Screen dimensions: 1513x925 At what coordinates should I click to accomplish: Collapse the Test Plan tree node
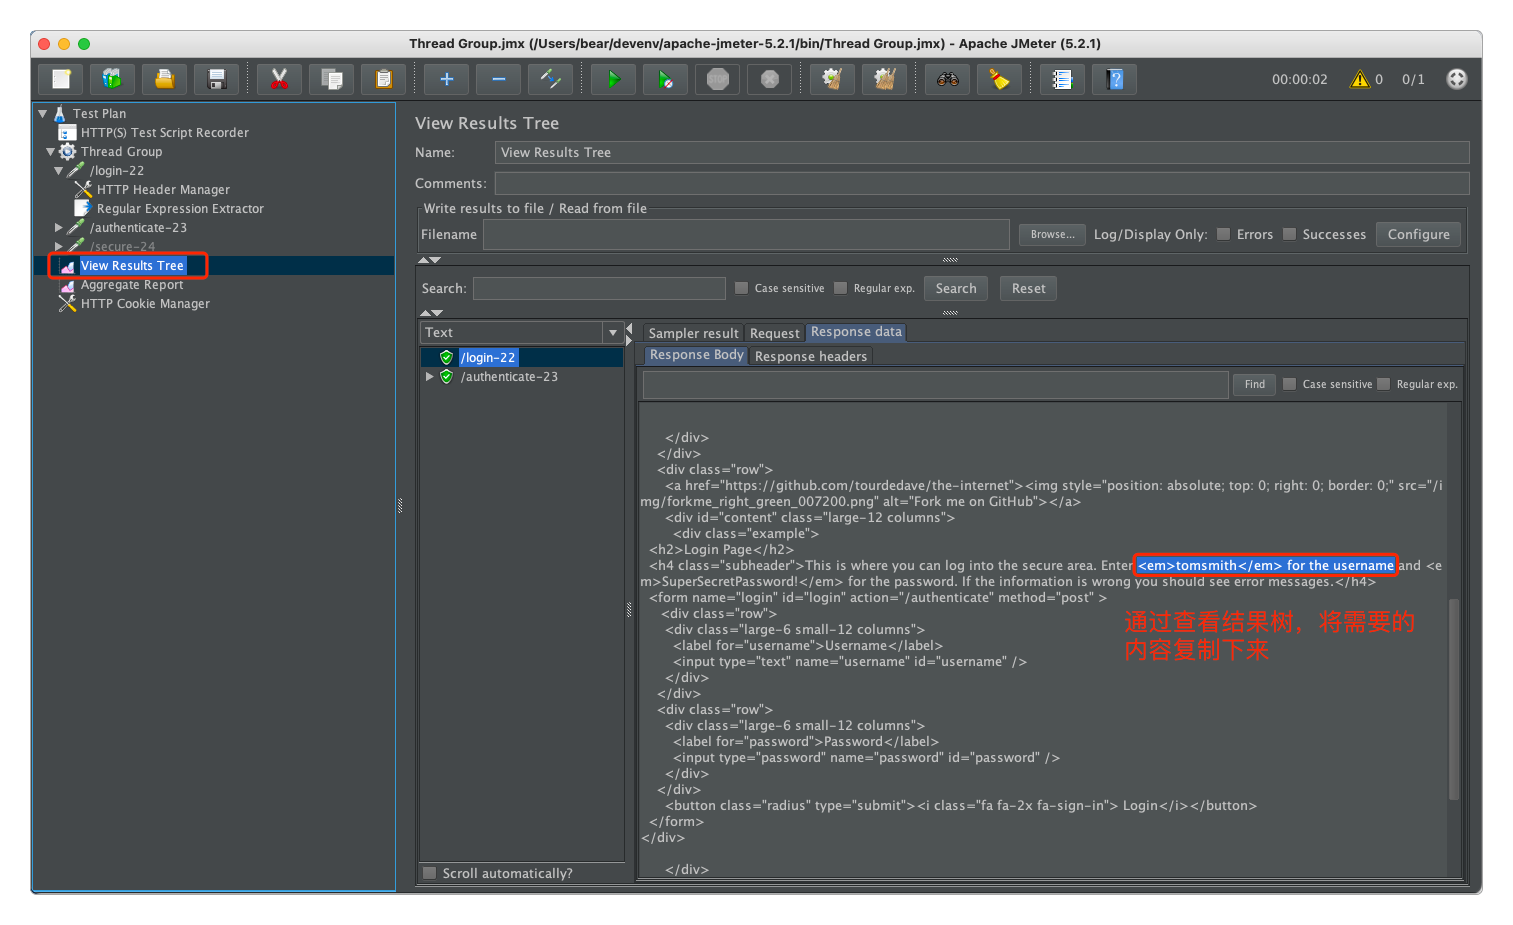tap(43, 113)
